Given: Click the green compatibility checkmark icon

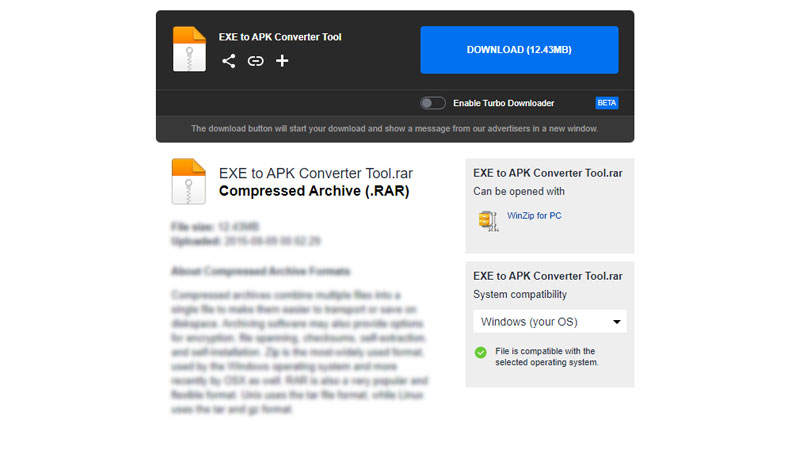Looking at the screenshot, I should click(x=481, y=353).
